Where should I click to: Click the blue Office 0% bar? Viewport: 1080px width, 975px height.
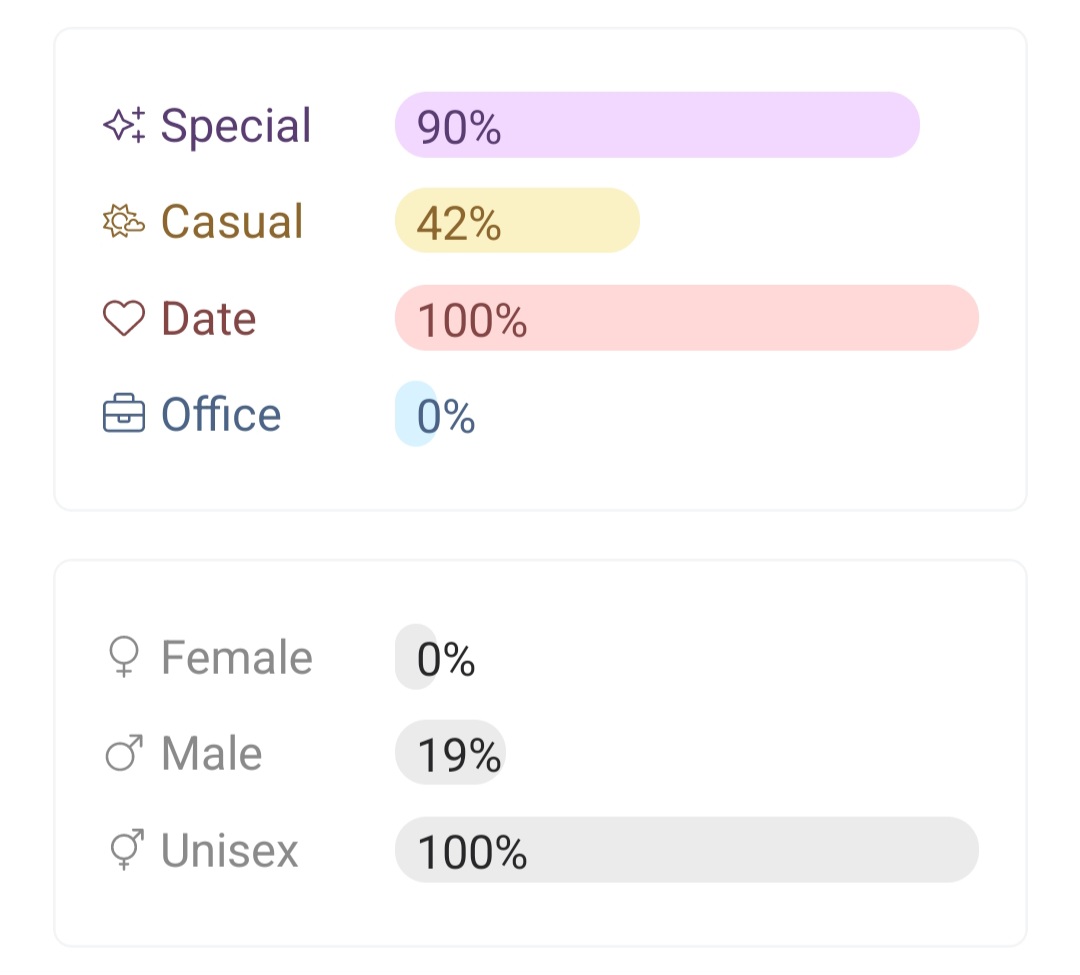[x=416, y=414]
